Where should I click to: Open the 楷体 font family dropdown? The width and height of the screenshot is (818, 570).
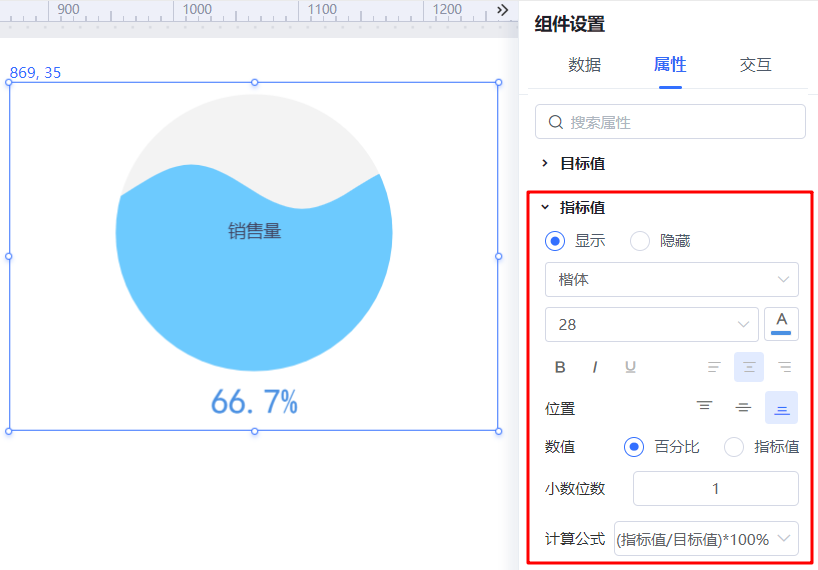coord(671,280)
